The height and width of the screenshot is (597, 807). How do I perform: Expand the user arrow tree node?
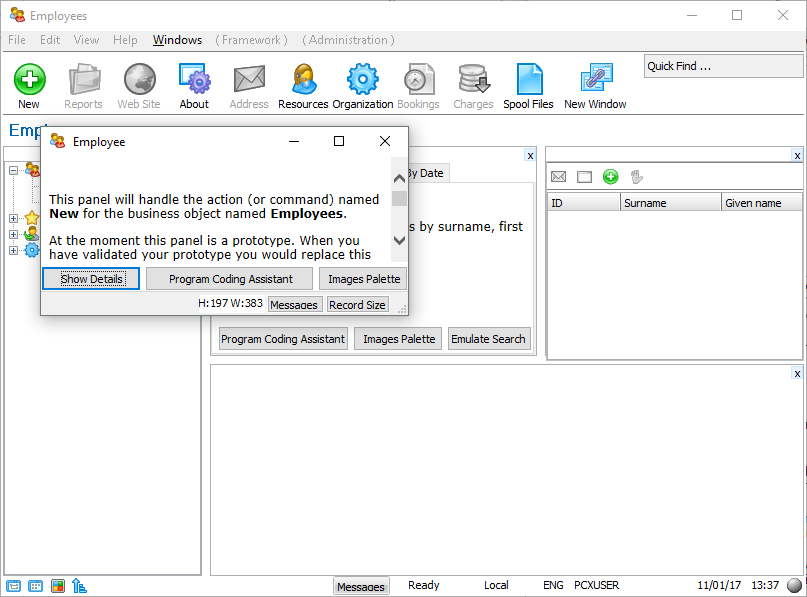13,234
